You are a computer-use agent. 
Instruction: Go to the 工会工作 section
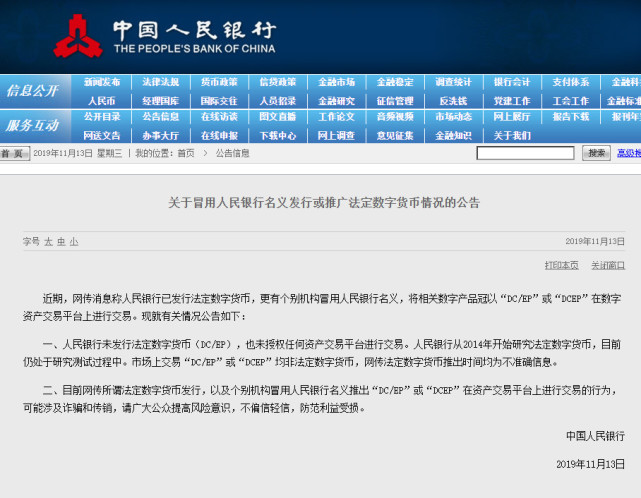pyautogui.click(x=571, y=101)
